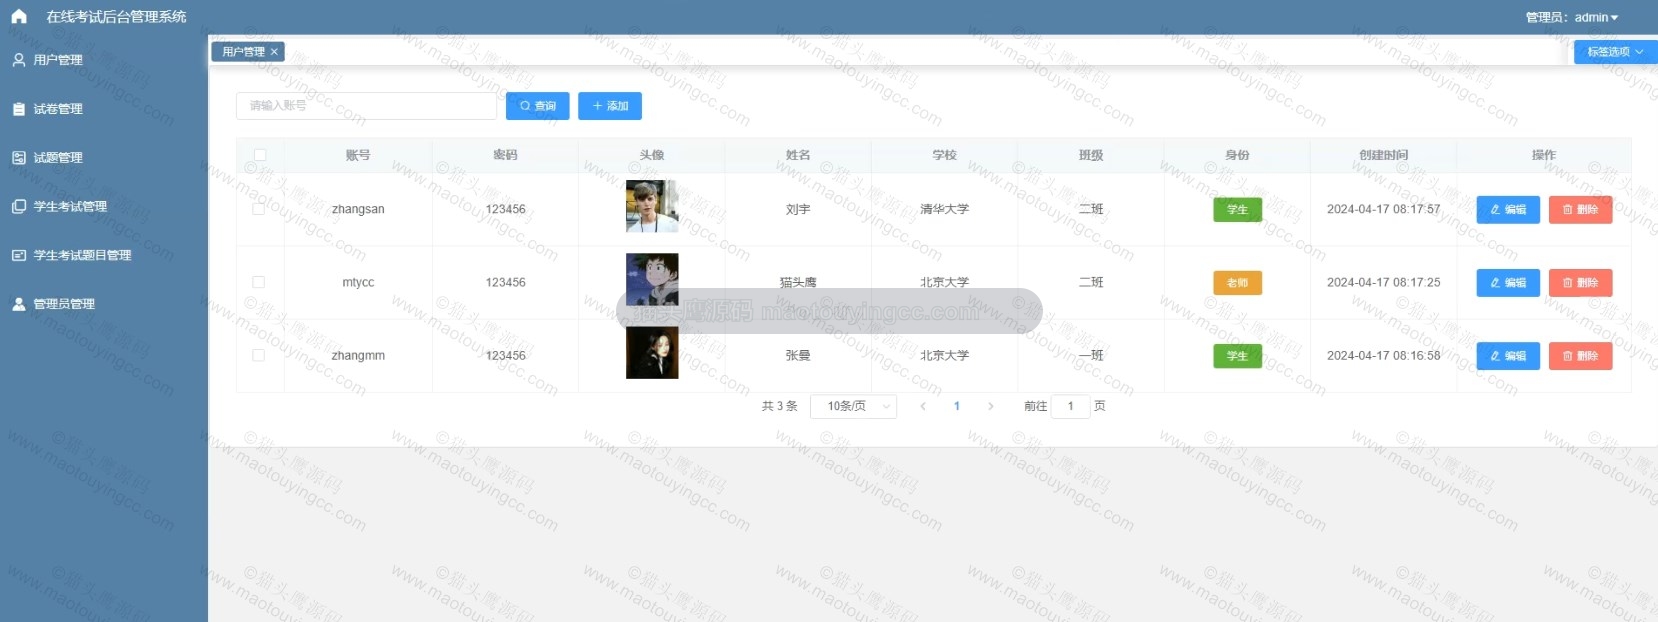Click the 老师 tag in mtycc row
This screenshot has width=1658, height=622.
tap(1237, 283)
